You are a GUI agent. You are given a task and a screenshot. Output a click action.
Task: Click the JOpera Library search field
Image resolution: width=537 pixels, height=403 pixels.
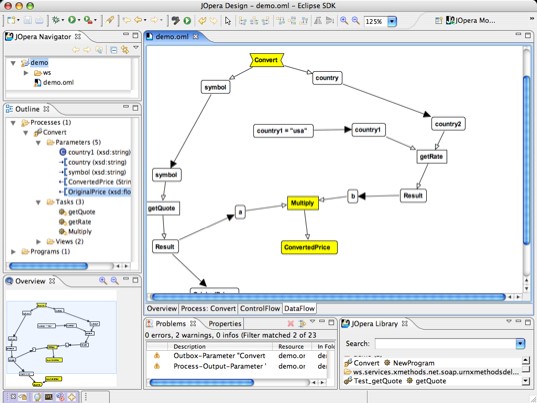445,343
